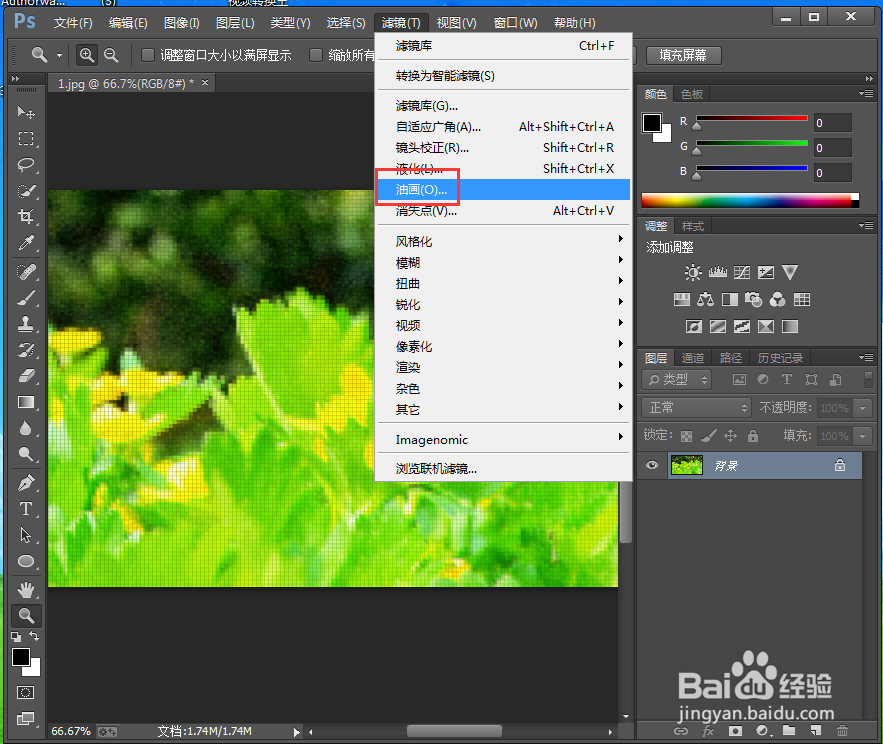Open the opacity 不透明度 dropdown arrow
The height and width of the screenshot is (744, 883).
pos(862,408)
